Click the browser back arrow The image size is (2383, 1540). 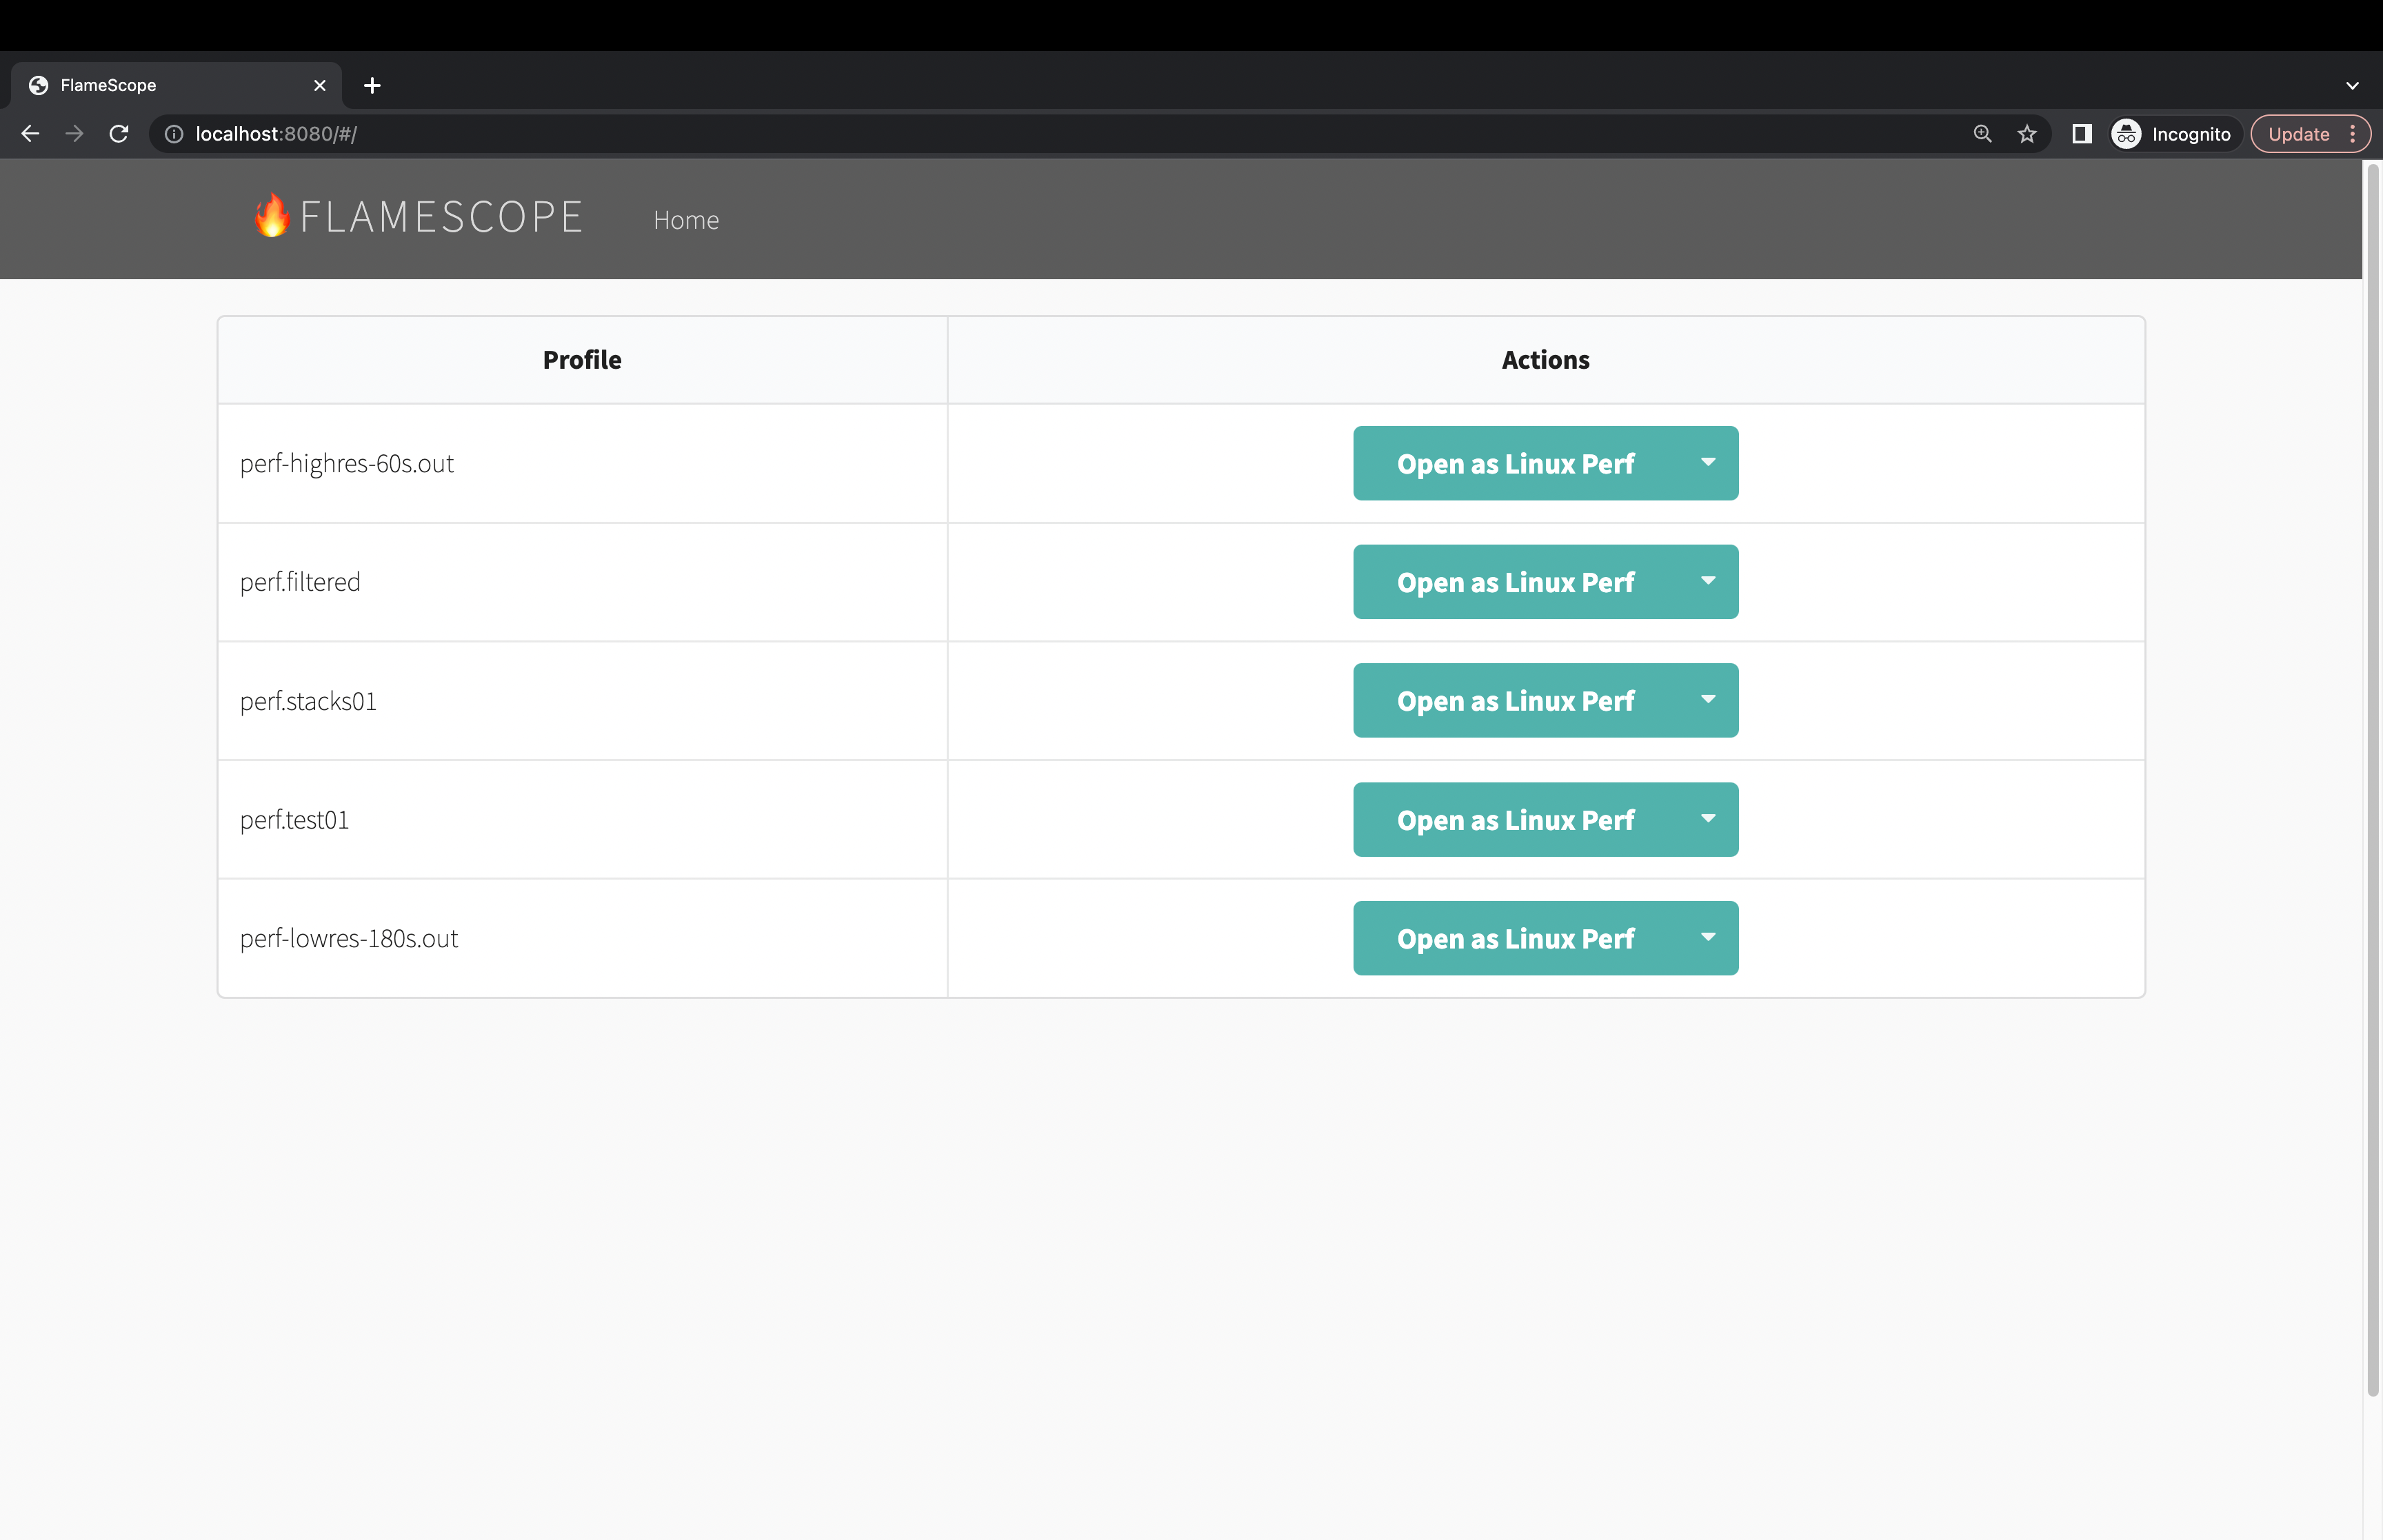(30, 134)
